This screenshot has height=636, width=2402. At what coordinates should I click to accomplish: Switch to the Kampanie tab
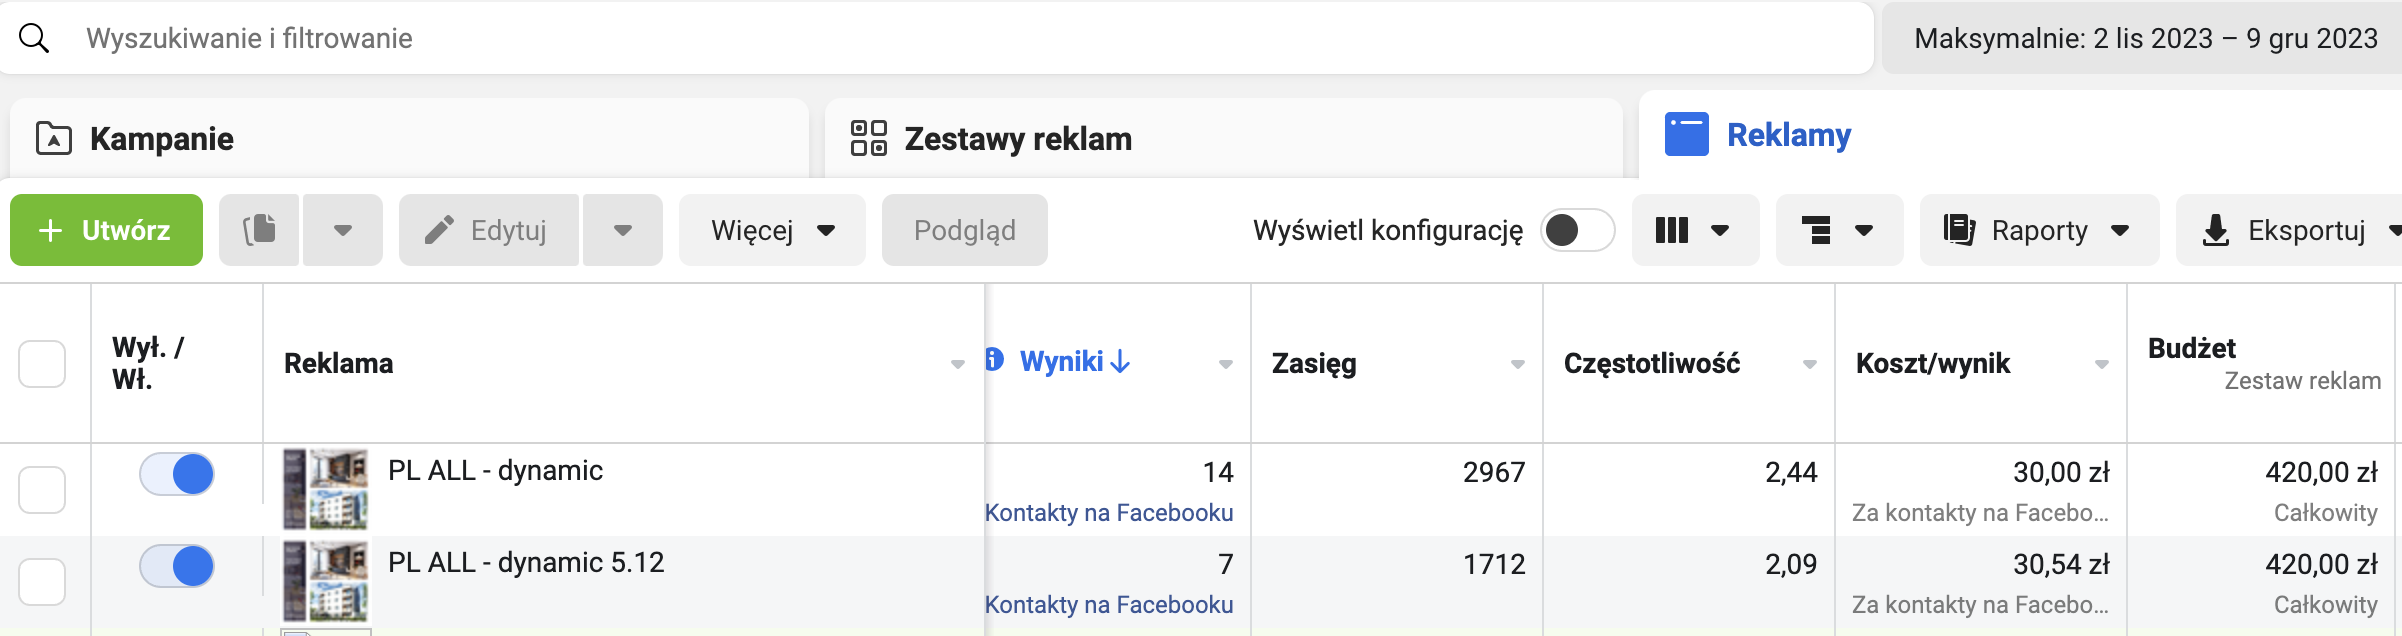(x=160, y=139)
